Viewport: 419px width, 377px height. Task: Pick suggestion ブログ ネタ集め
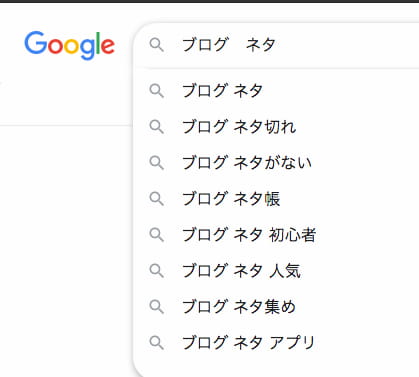pyautogui.click(x=276, y=307)
